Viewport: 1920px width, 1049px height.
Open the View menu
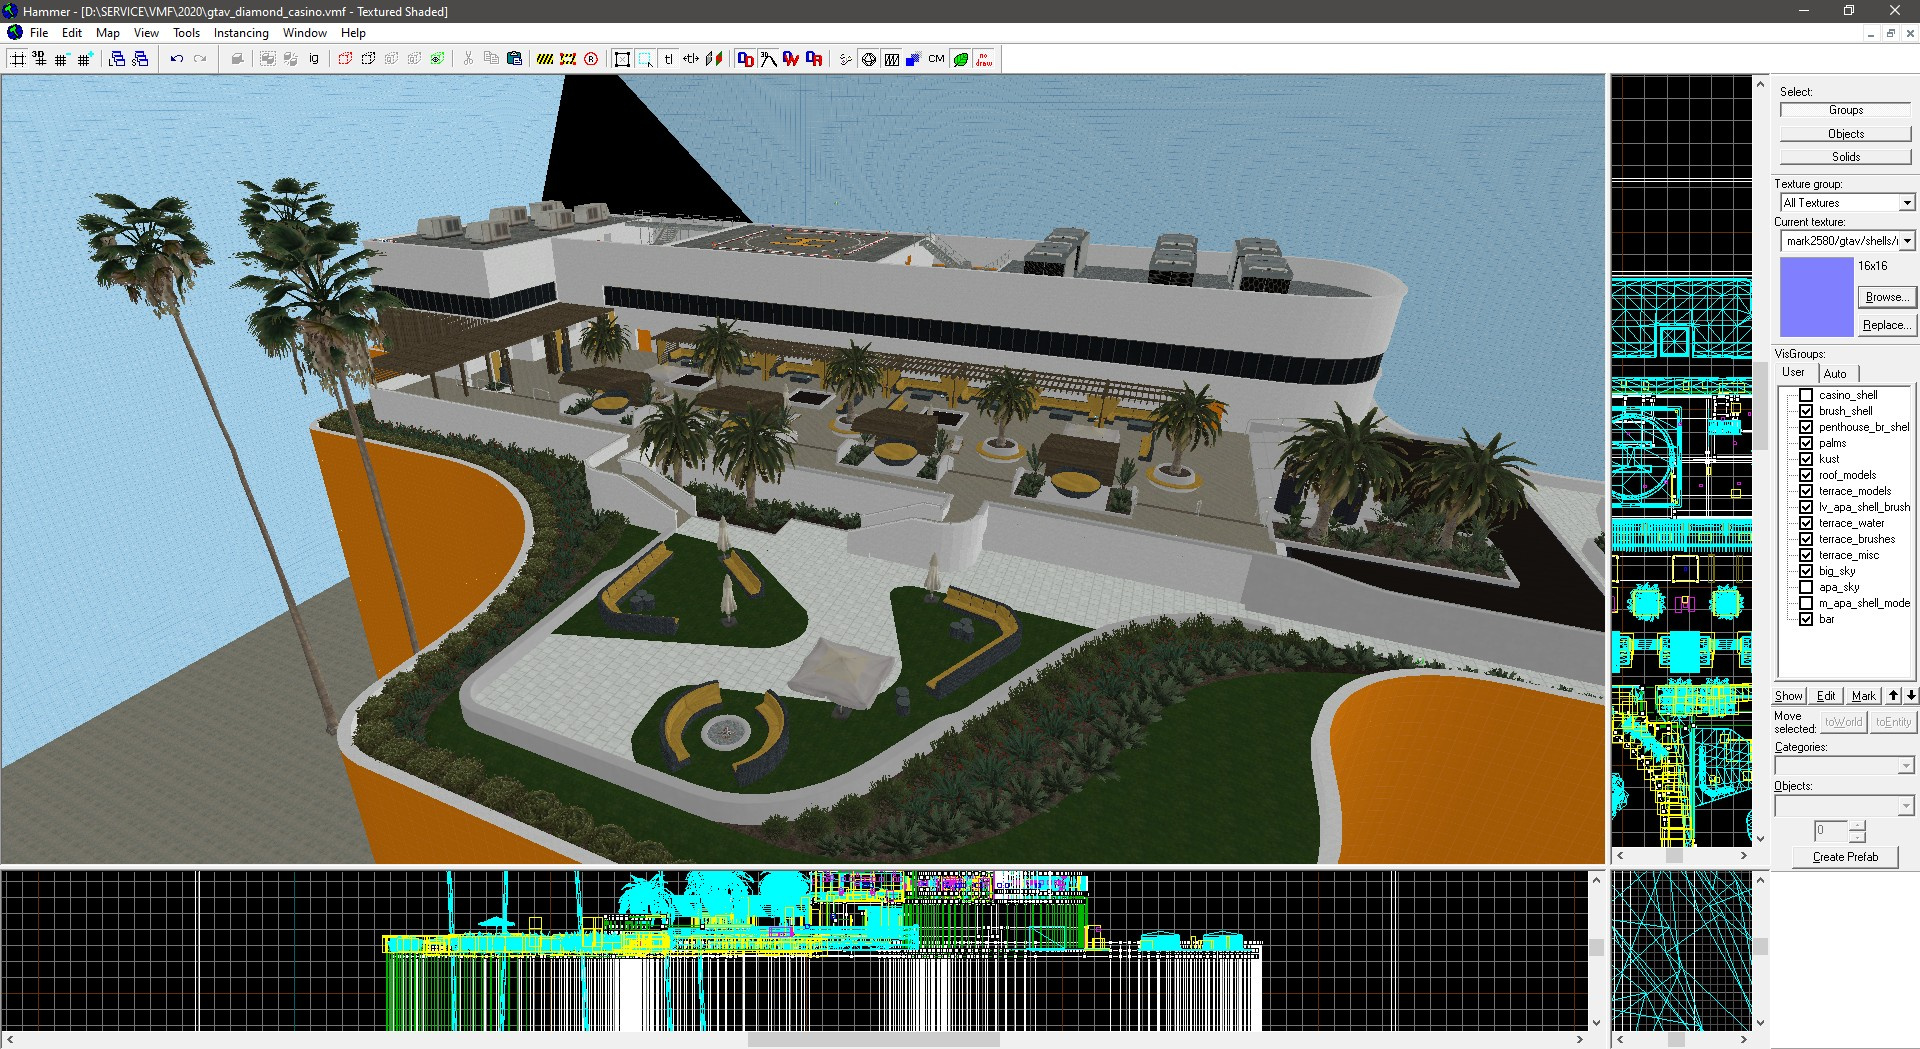(x=146, y=33)
